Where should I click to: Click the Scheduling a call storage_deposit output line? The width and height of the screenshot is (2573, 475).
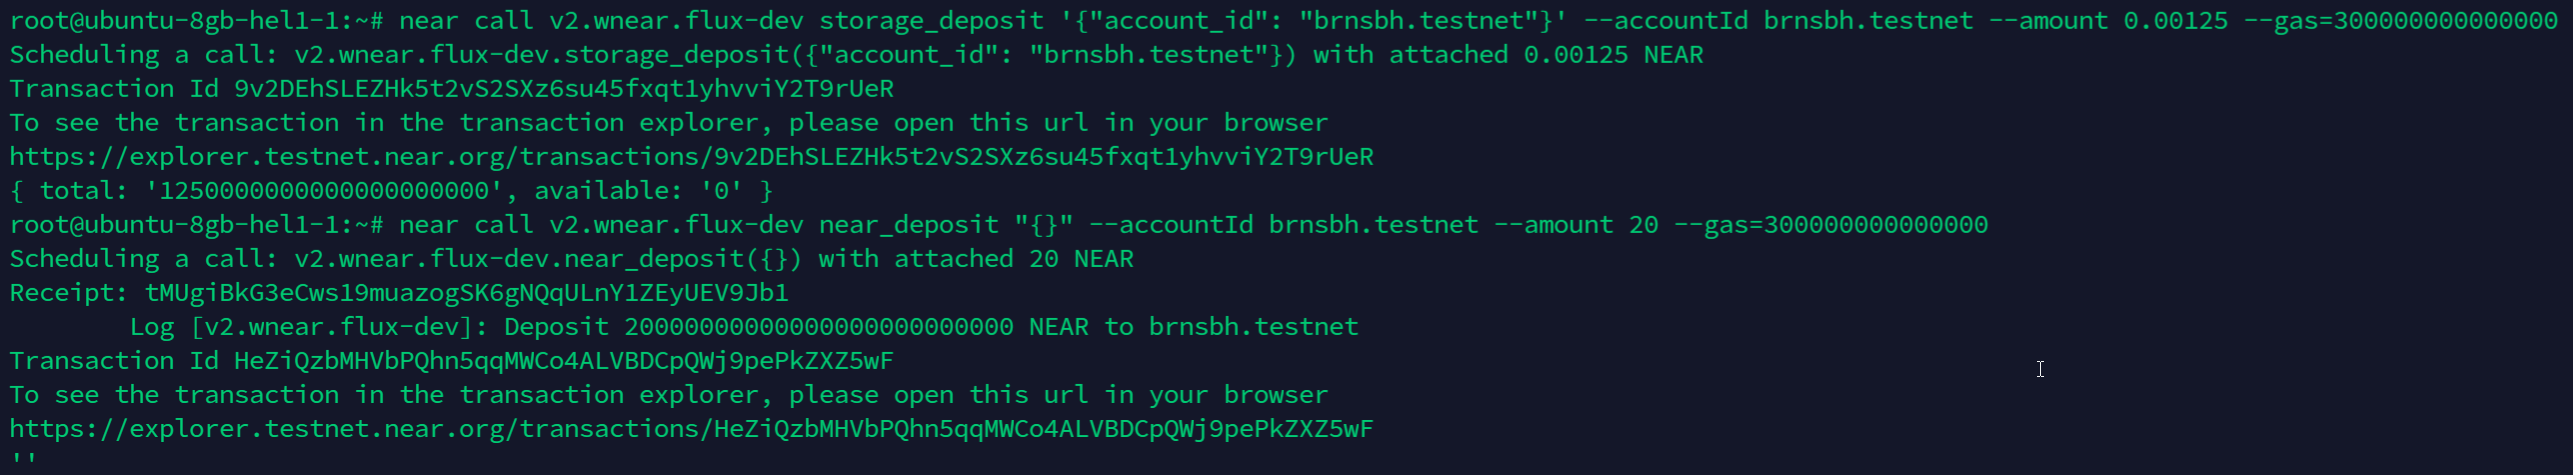(857, 55)
